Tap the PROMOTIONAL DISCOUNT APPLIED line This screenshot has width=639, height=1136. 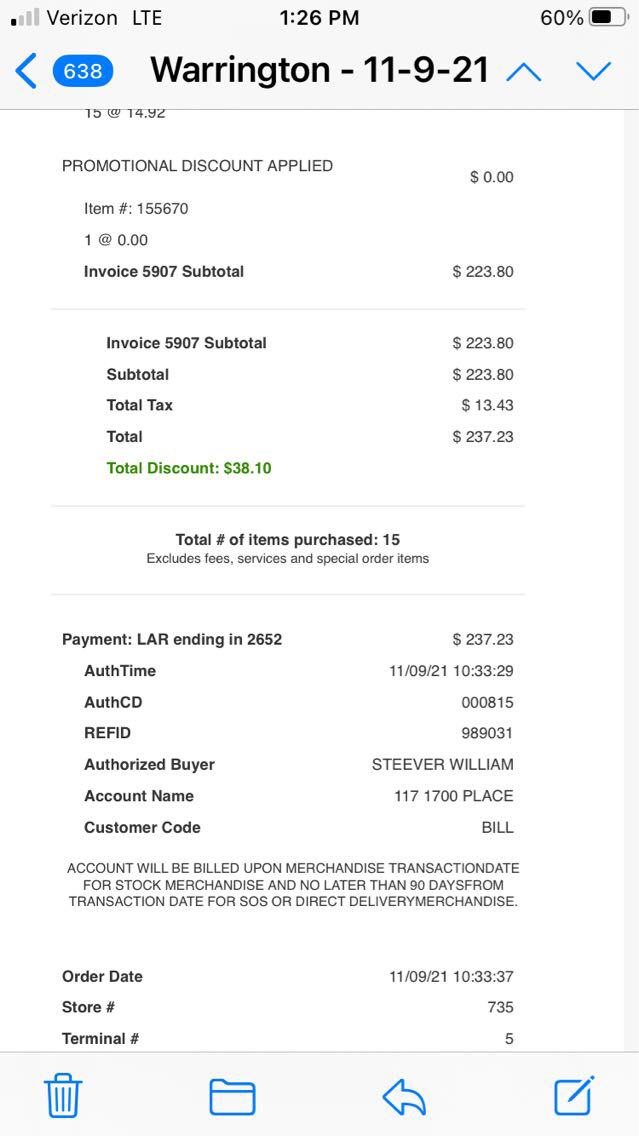coord(197,166)
